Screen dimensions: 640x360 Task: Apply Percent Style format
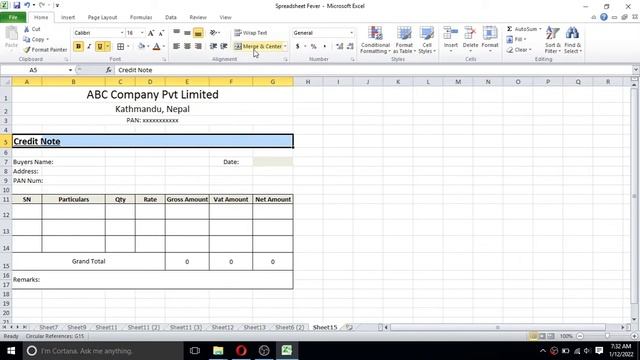pyautogui.click(x=313, y=47)
